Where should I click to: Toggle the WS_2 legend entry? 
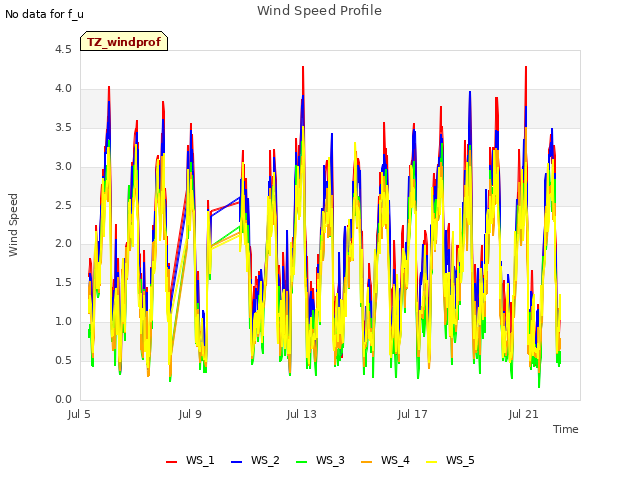(x=255, y=460)
